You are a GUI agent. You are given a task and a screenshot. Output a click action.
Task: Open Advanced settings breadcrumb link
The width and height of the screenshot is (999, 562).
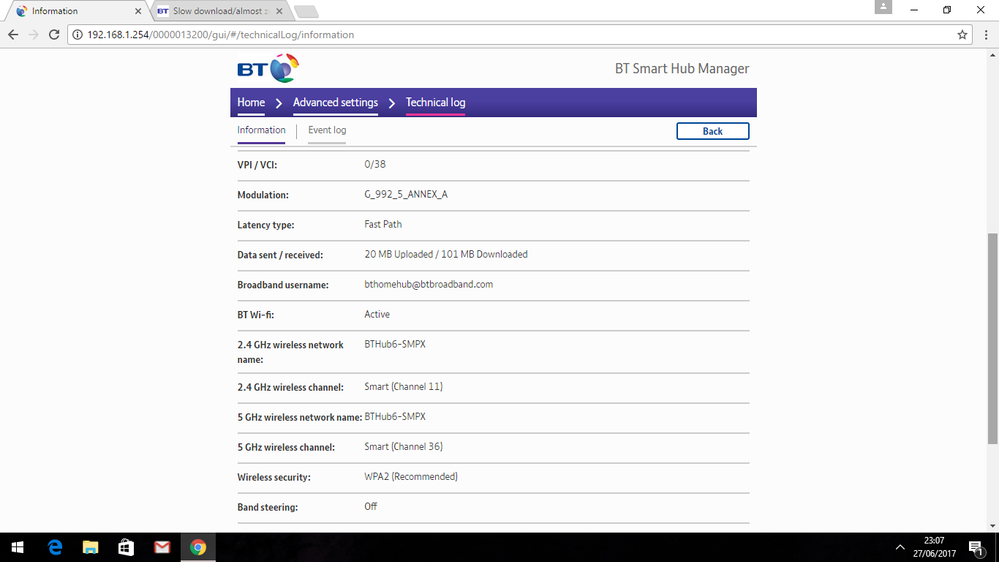tap(335, 103)
